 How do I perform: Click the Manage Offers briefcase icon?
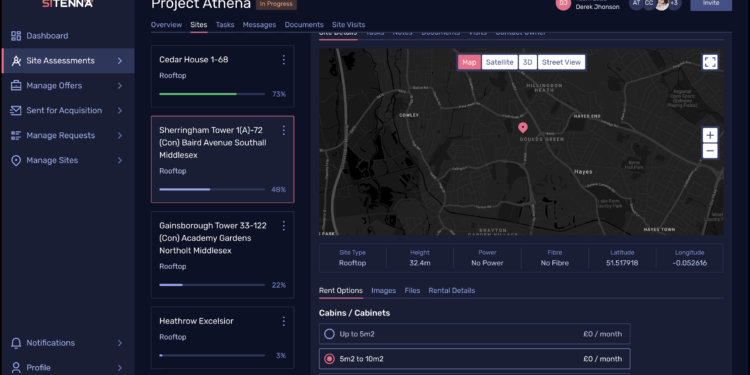pos(16,86)
